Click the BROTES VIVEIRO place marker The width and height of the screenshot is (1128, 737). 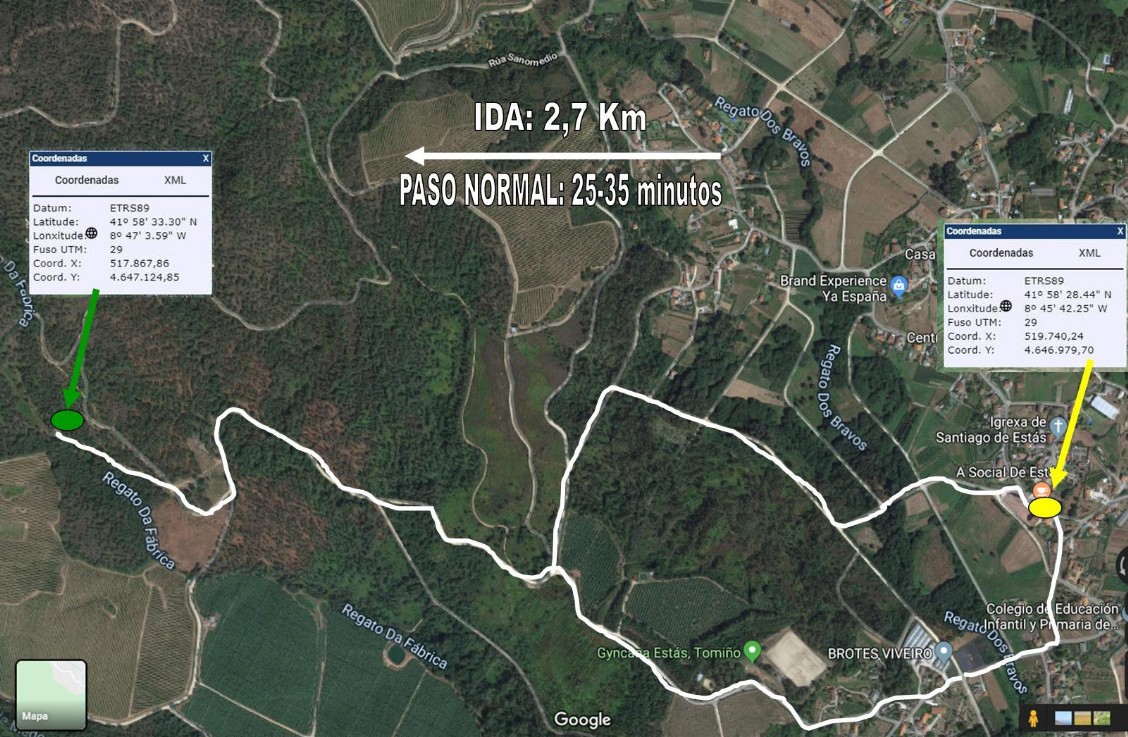pyautogui.click(x=943, y=652)
